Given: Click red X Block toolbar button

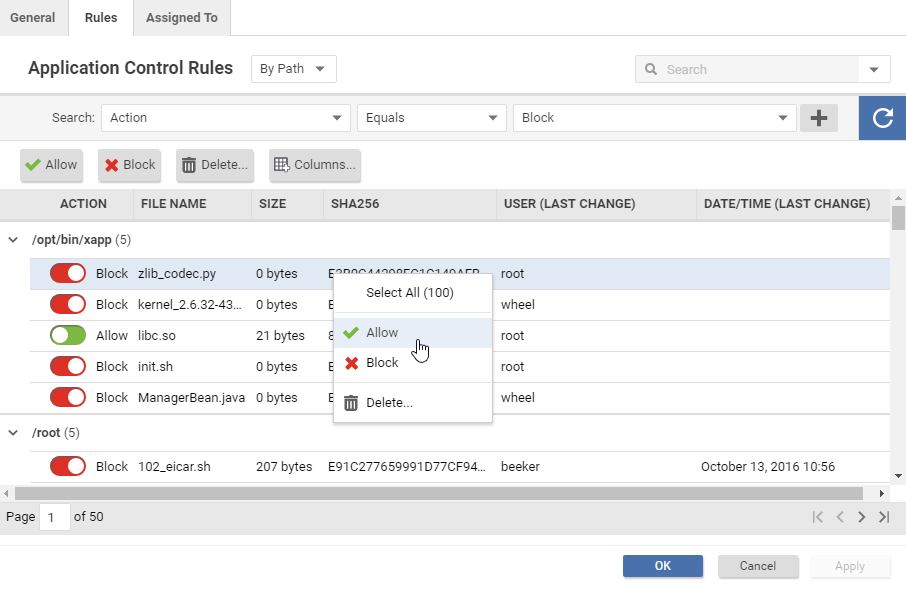Looking at the screenshot, I should 129,165.
